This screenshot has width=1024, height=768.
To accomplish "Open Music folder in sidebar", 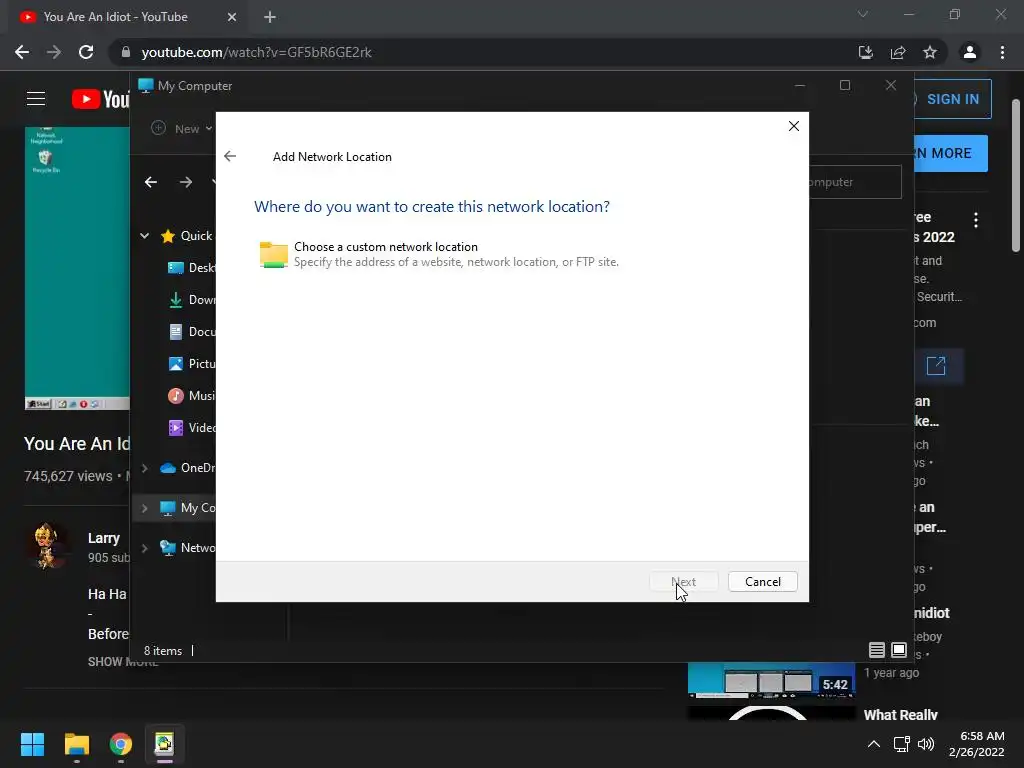I will 192,396.
